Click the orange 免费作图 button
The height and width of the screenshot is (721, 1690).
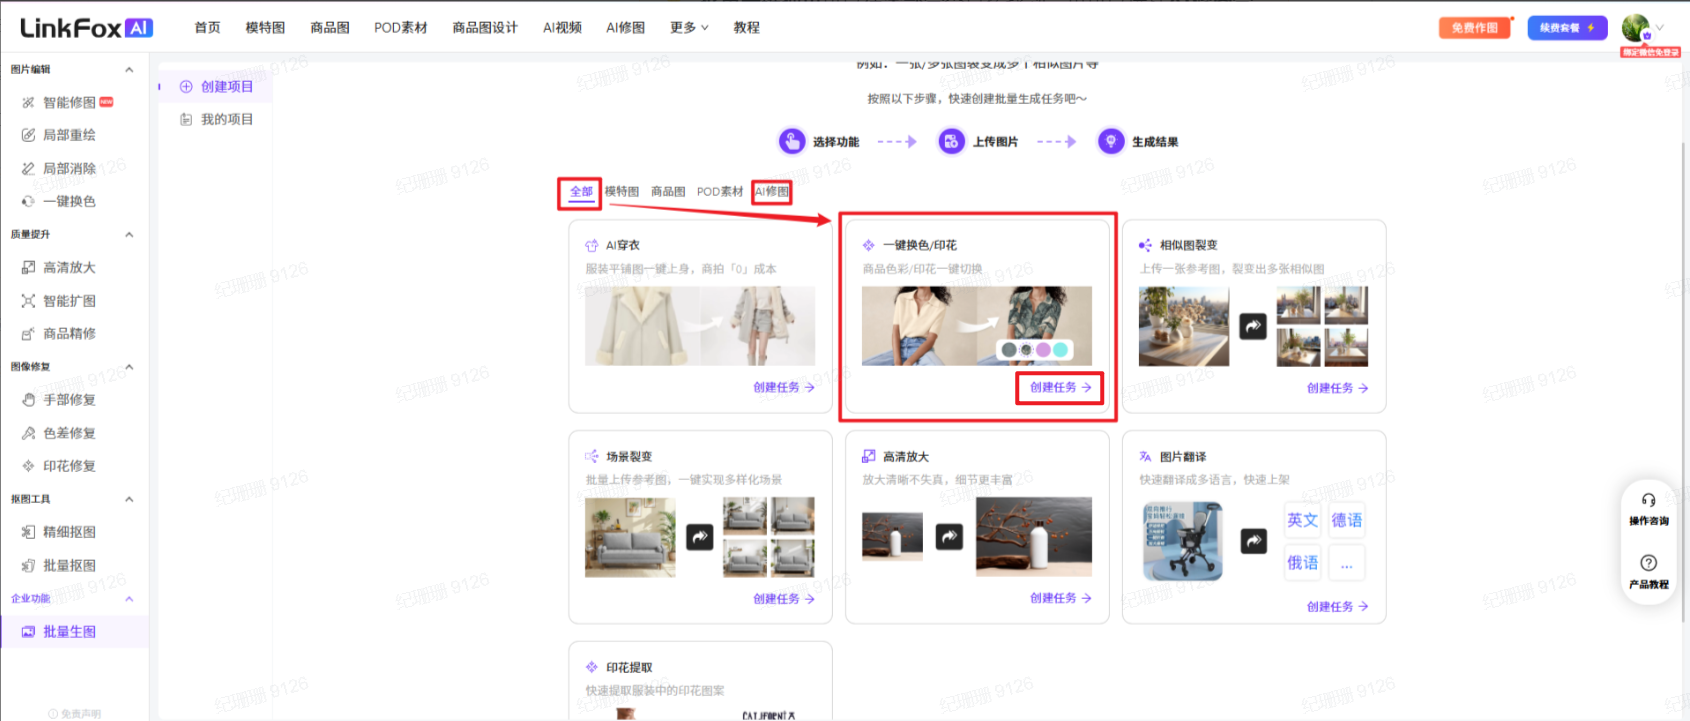[1475, 28]
